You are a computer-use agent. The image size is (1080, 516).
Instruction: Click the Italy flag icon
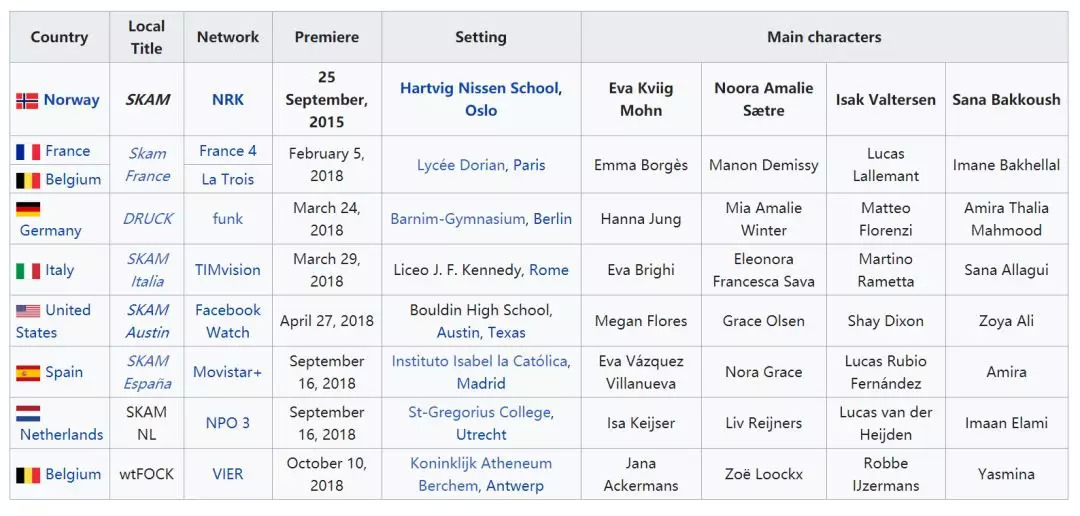click(28, 270)
